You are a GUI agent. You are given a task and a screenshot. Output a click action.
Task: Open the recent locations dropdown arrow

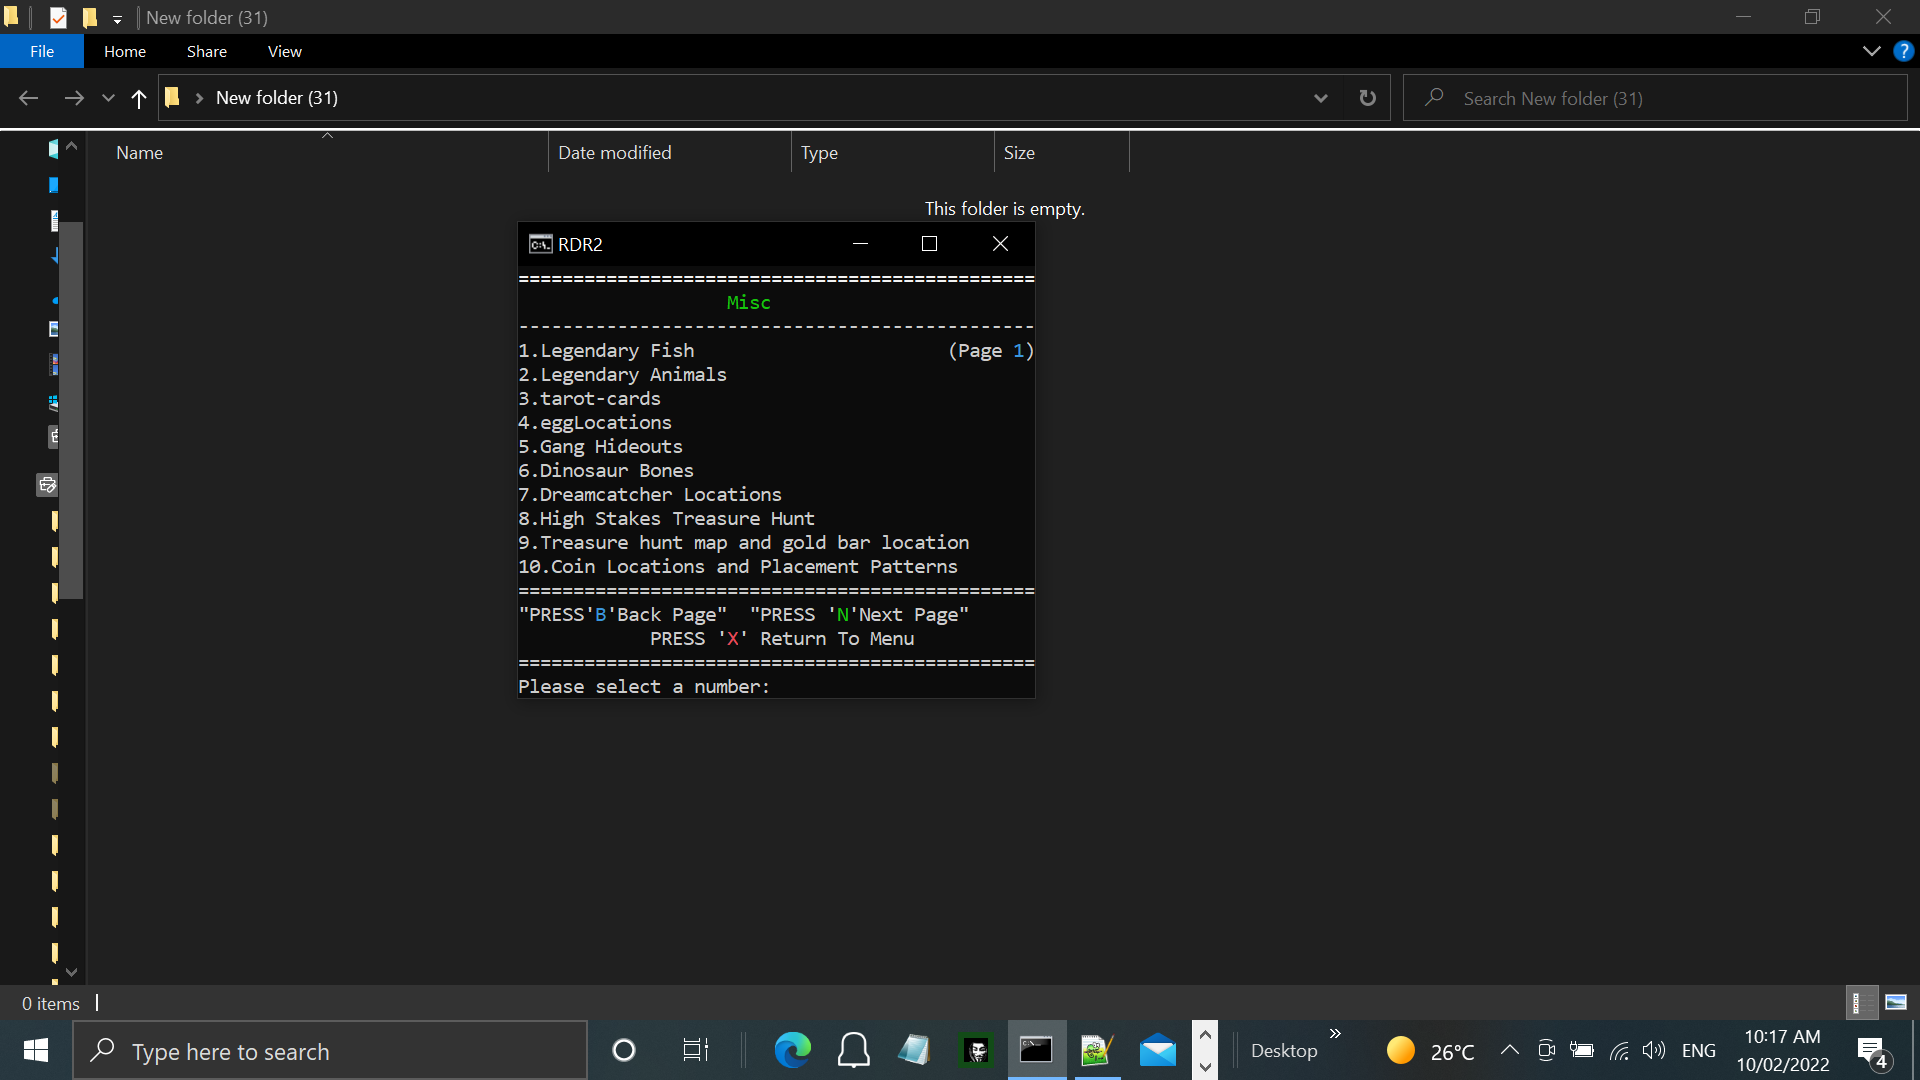click(108, 98)
